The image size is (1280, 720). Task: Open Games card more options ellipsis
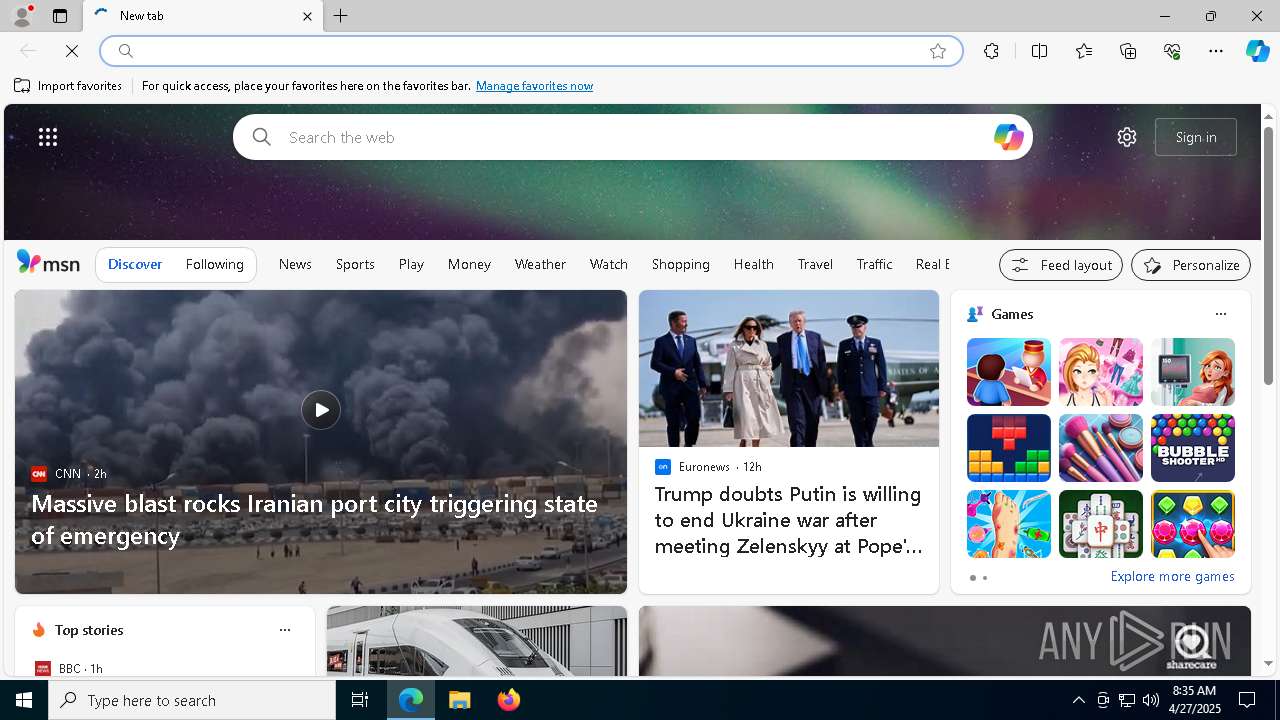(1220, 314)
